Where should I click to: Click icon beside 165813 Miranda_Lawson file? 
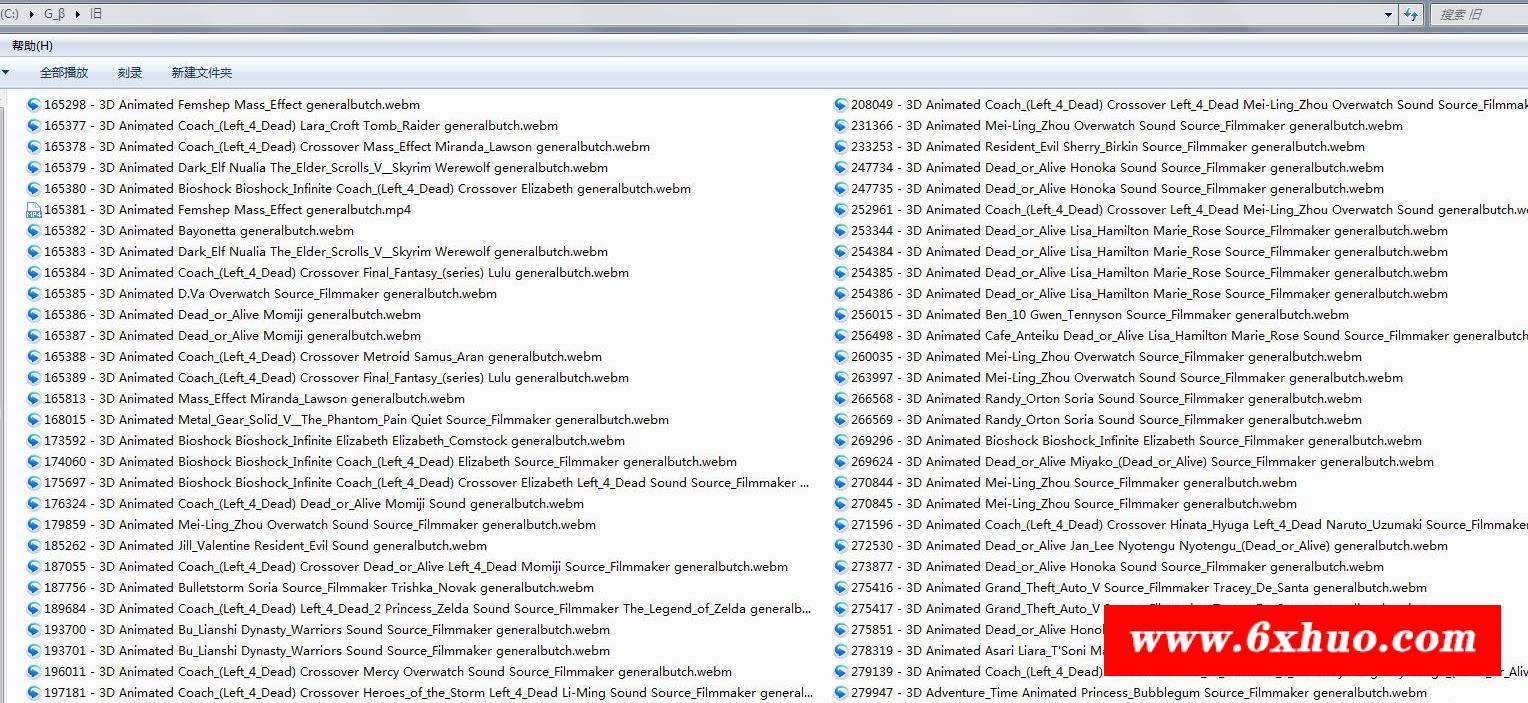tap(33, 398)
